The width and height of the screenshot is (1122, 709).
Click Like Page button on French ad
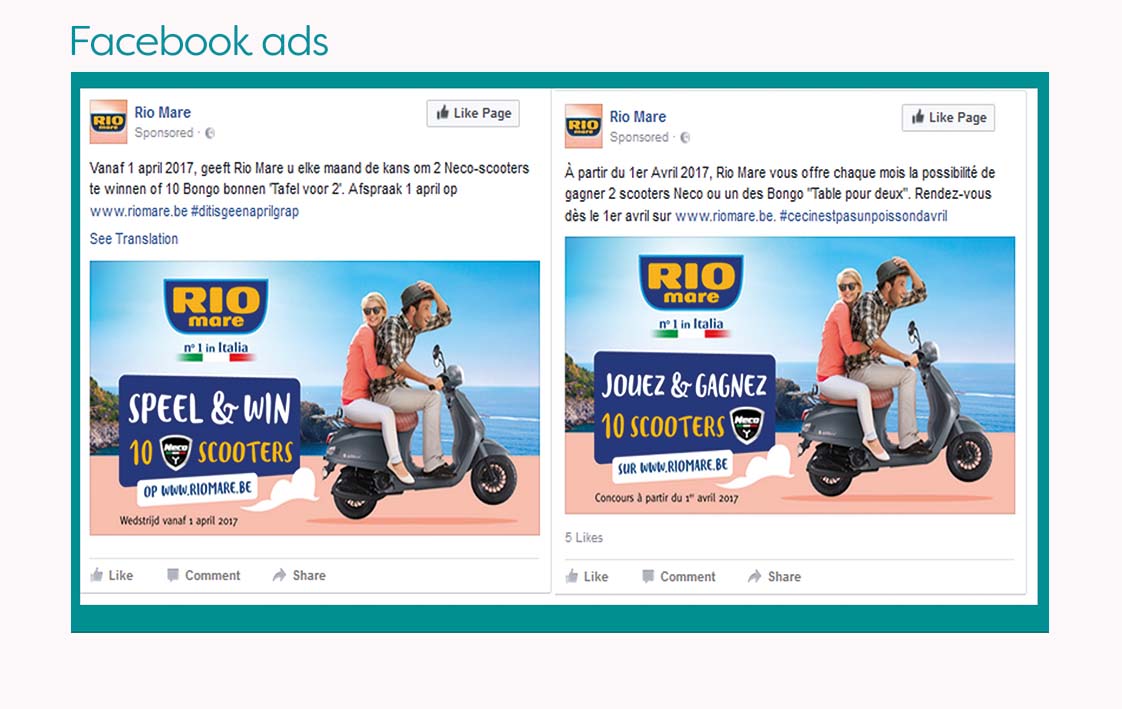(948, 117)
